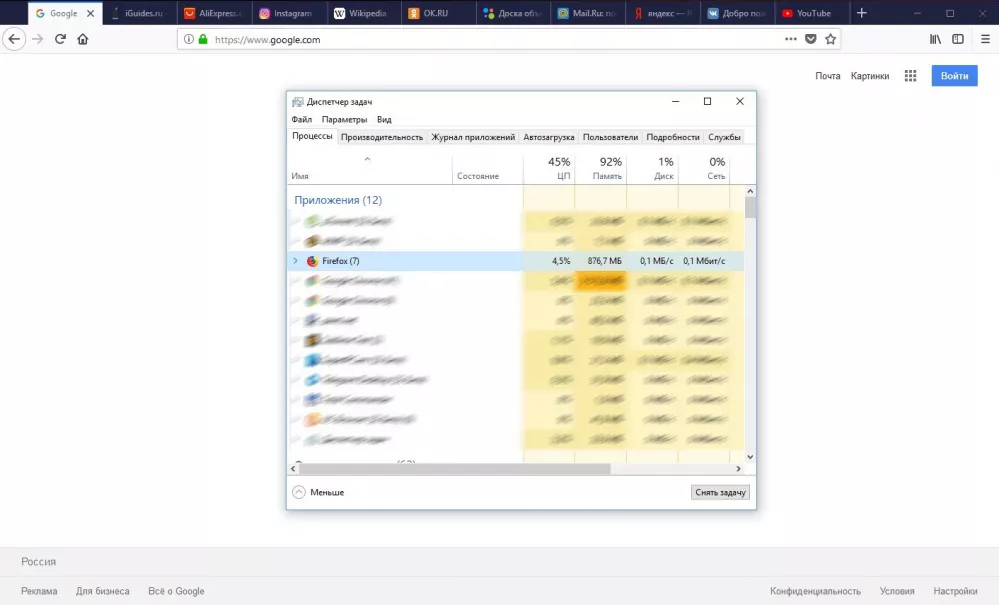
Task: Toggle the Firefox sidebar icon
Action: pyautogui.click(x=958, y=39)
